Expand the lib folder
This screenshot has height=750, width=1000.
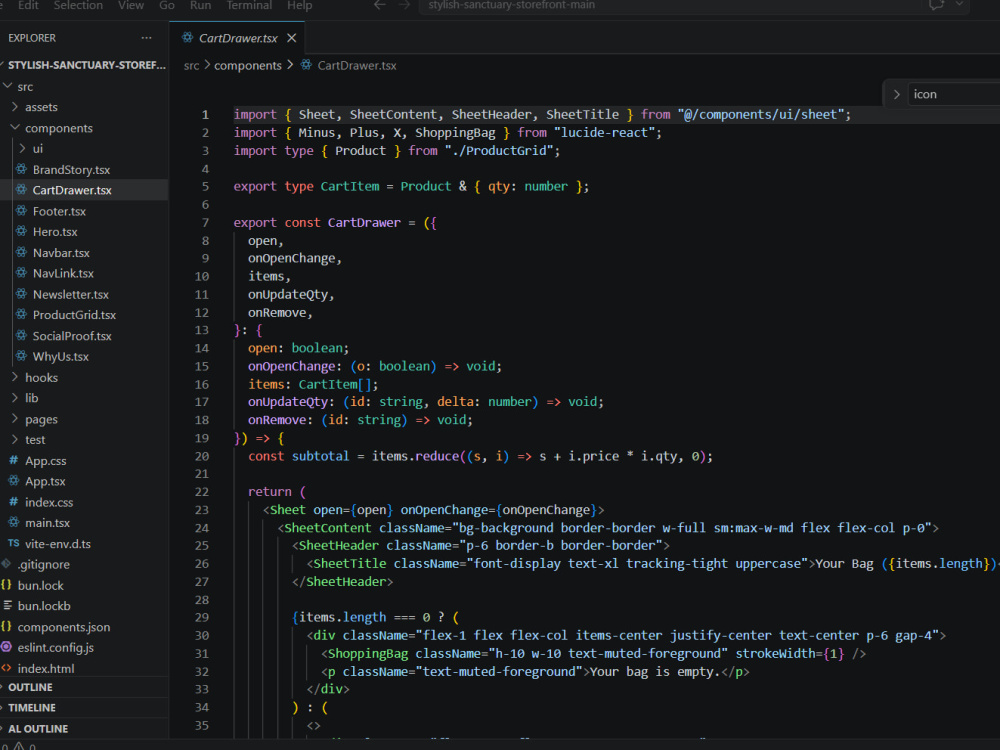[15, 397]
